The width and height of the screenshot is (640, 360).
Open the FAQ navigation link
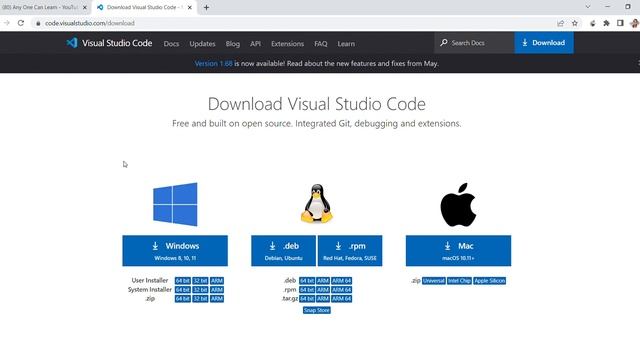point(321,44)
